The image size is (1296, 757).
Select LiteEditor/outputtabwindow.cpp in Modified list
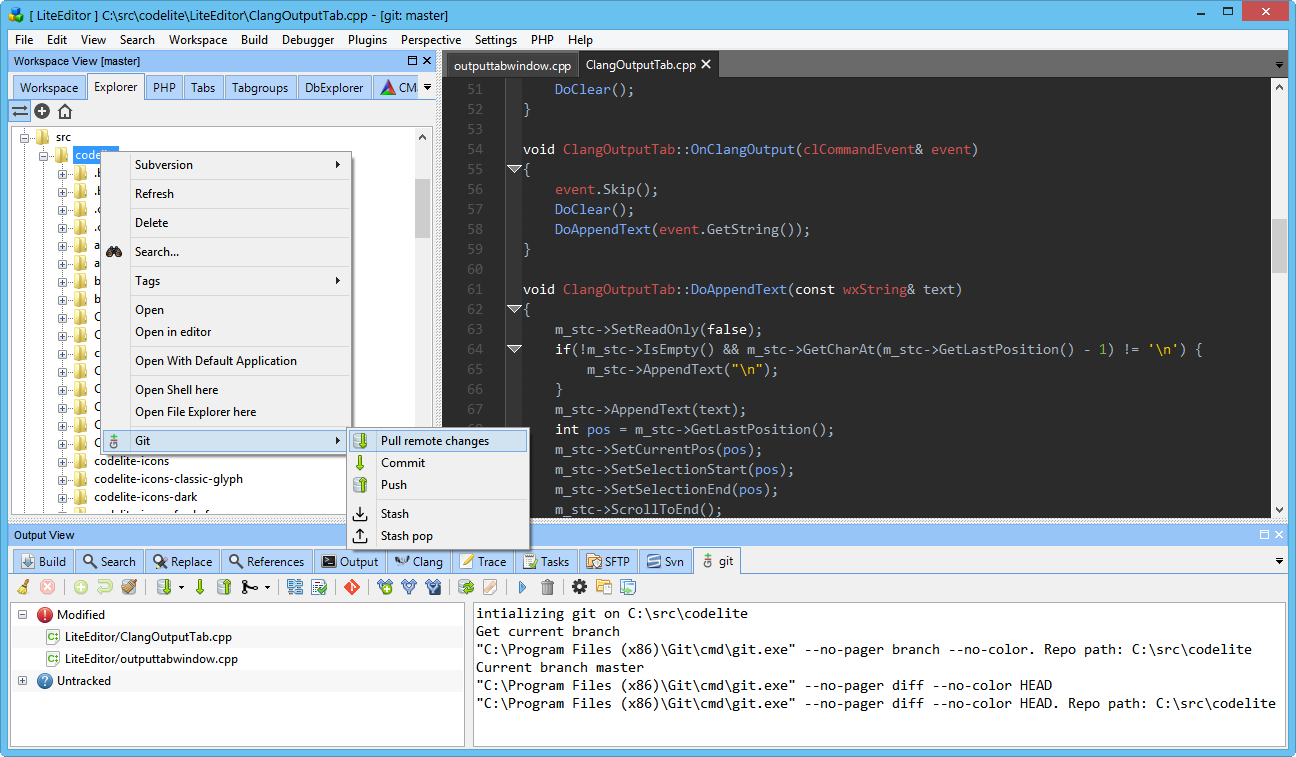coord(151,659)
